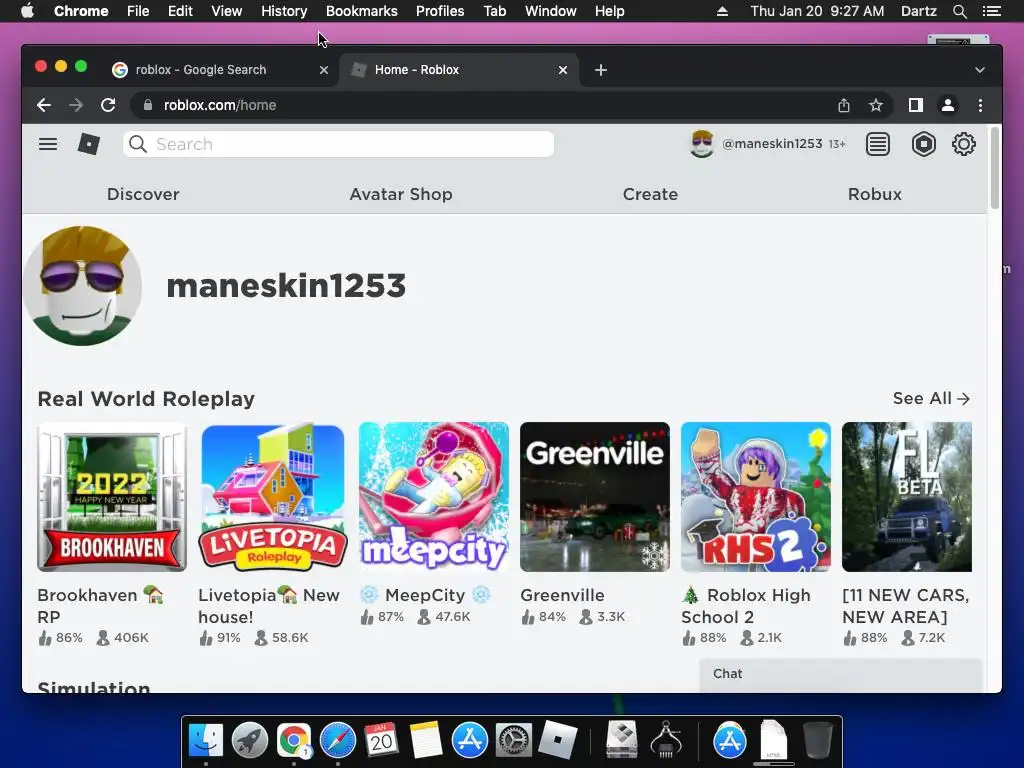Viewport: 1024px width, 768px height.
Task: Open Launchpad from the dock
Action: pos(249,740)
